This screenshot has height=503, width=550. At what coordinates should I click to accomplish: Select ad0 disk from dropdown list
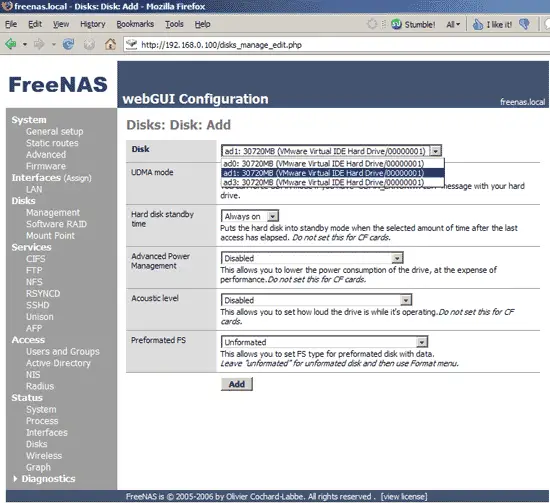pos(333,163)
